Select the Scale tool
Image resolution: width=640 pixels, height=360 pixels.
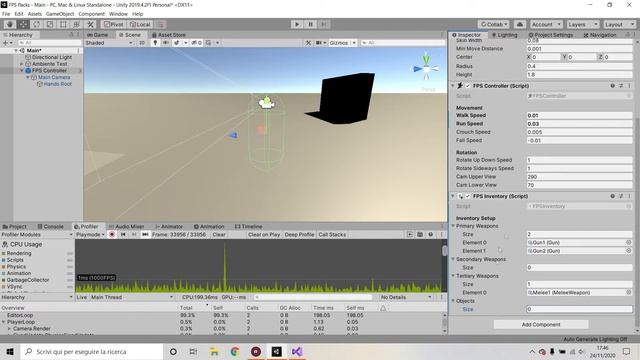50,24
